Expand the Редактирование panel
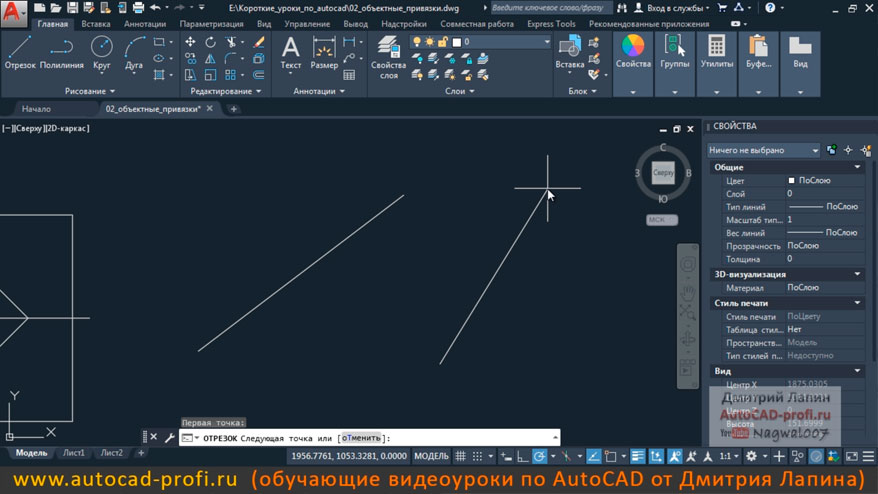Image resolution: width=878 pixels, height=494 pixels. tap(226, 91)
